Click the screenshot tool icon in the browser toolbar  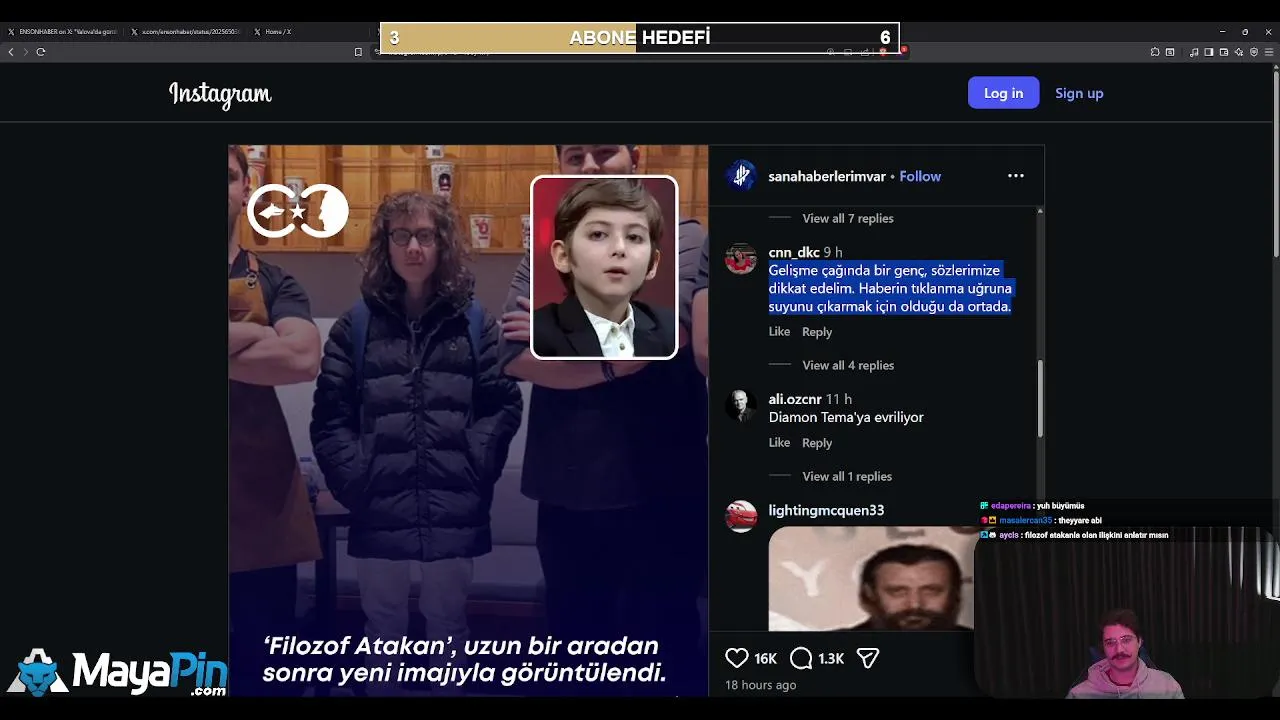(x=1170, y=52)
